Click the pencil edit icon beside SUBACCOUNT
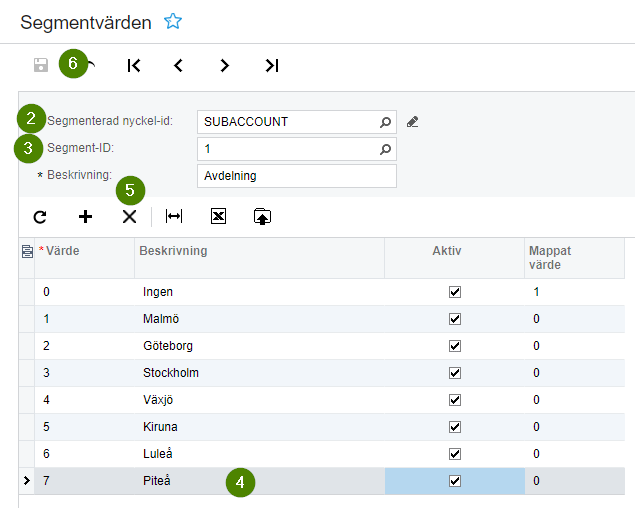The height and width of the screenshot is (508, 635). tap(413, 122)
